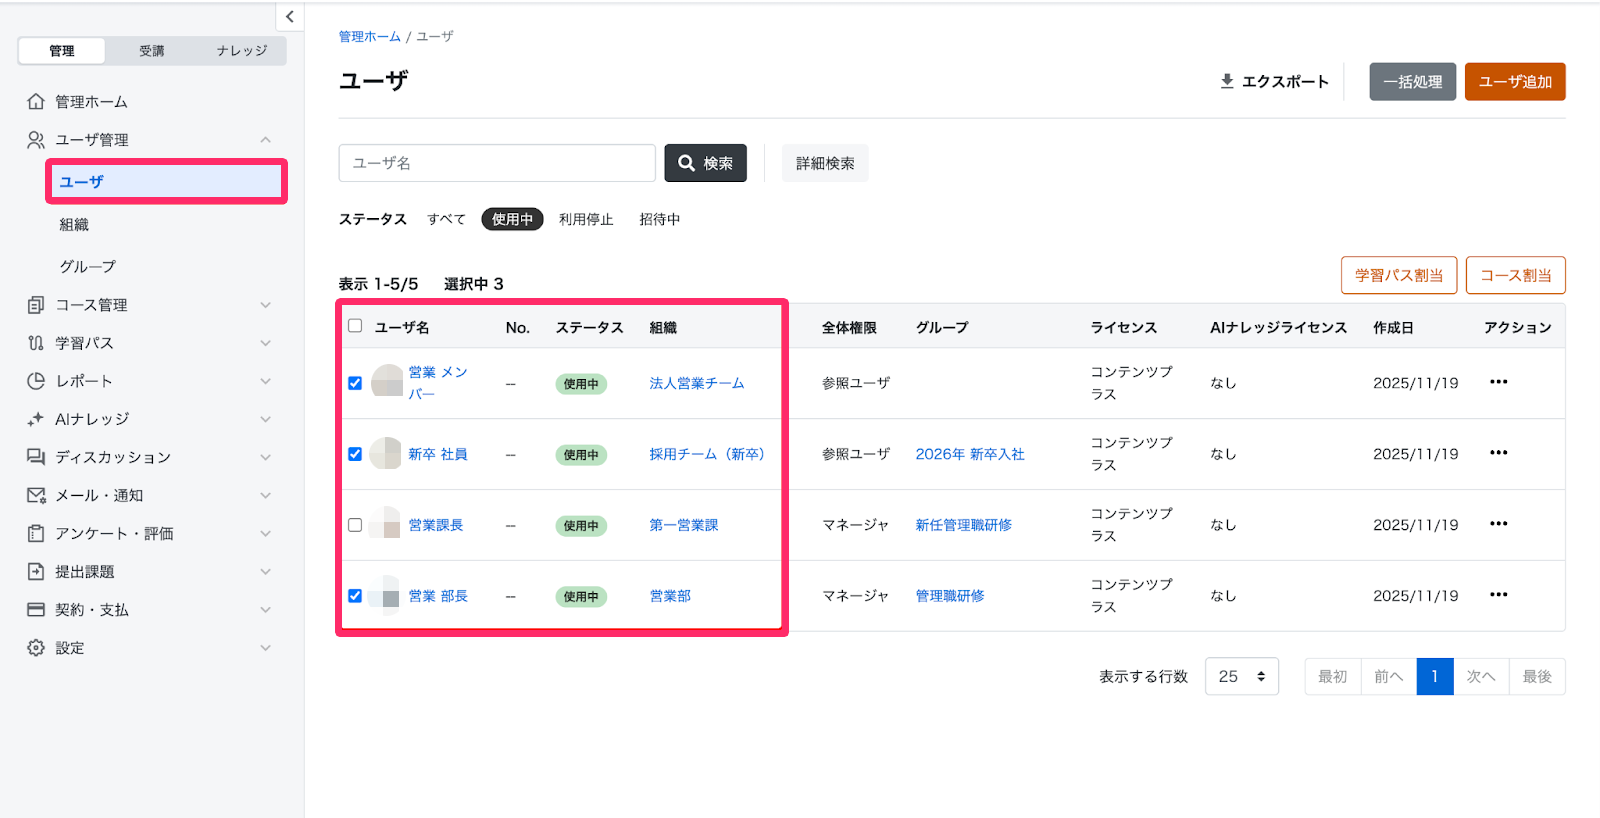Click the submission icon beside 提出課題
Screen dimensions: 1600x818
pyautogui.click(x=36, y=571)
